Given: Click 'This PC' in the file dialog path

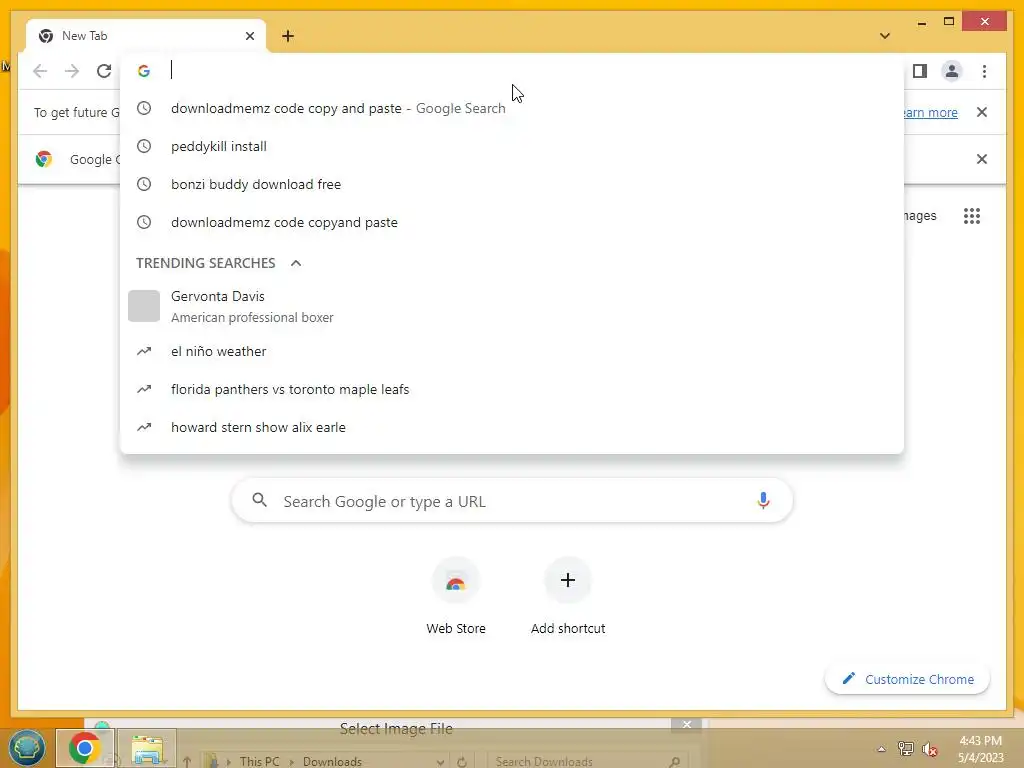Looking at the screenshot, I should coord(259,761).
